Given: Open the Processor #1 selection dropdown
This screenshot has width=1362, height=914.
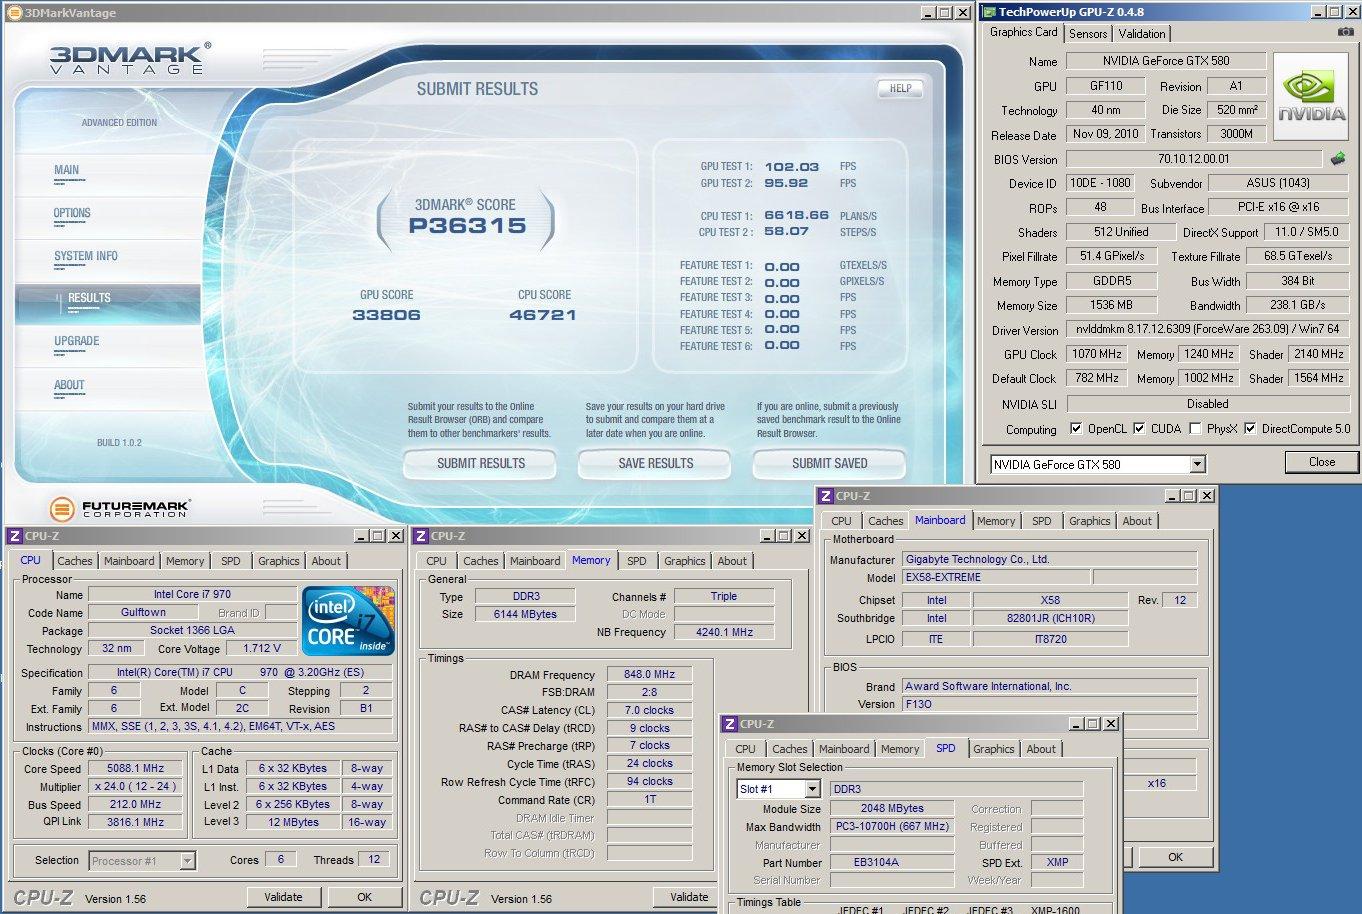Looking at the screenshot, I should pyautogui.click(x=187, y=860).
